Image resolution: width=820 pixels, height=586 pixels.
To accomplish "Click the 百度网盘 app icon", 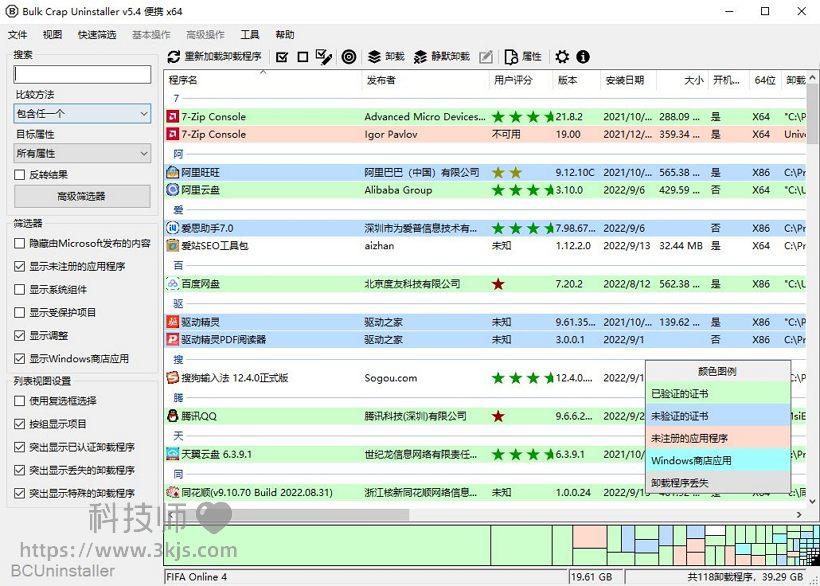I will click(x=172, y=284).
